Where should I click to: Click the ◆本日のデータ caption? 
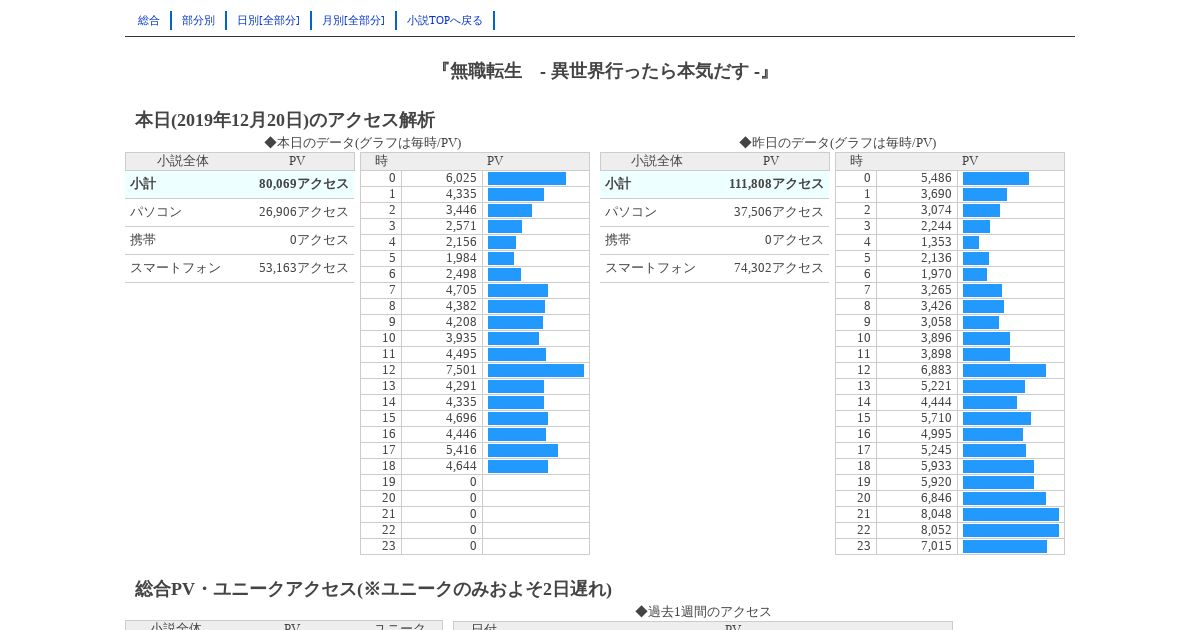363,143
